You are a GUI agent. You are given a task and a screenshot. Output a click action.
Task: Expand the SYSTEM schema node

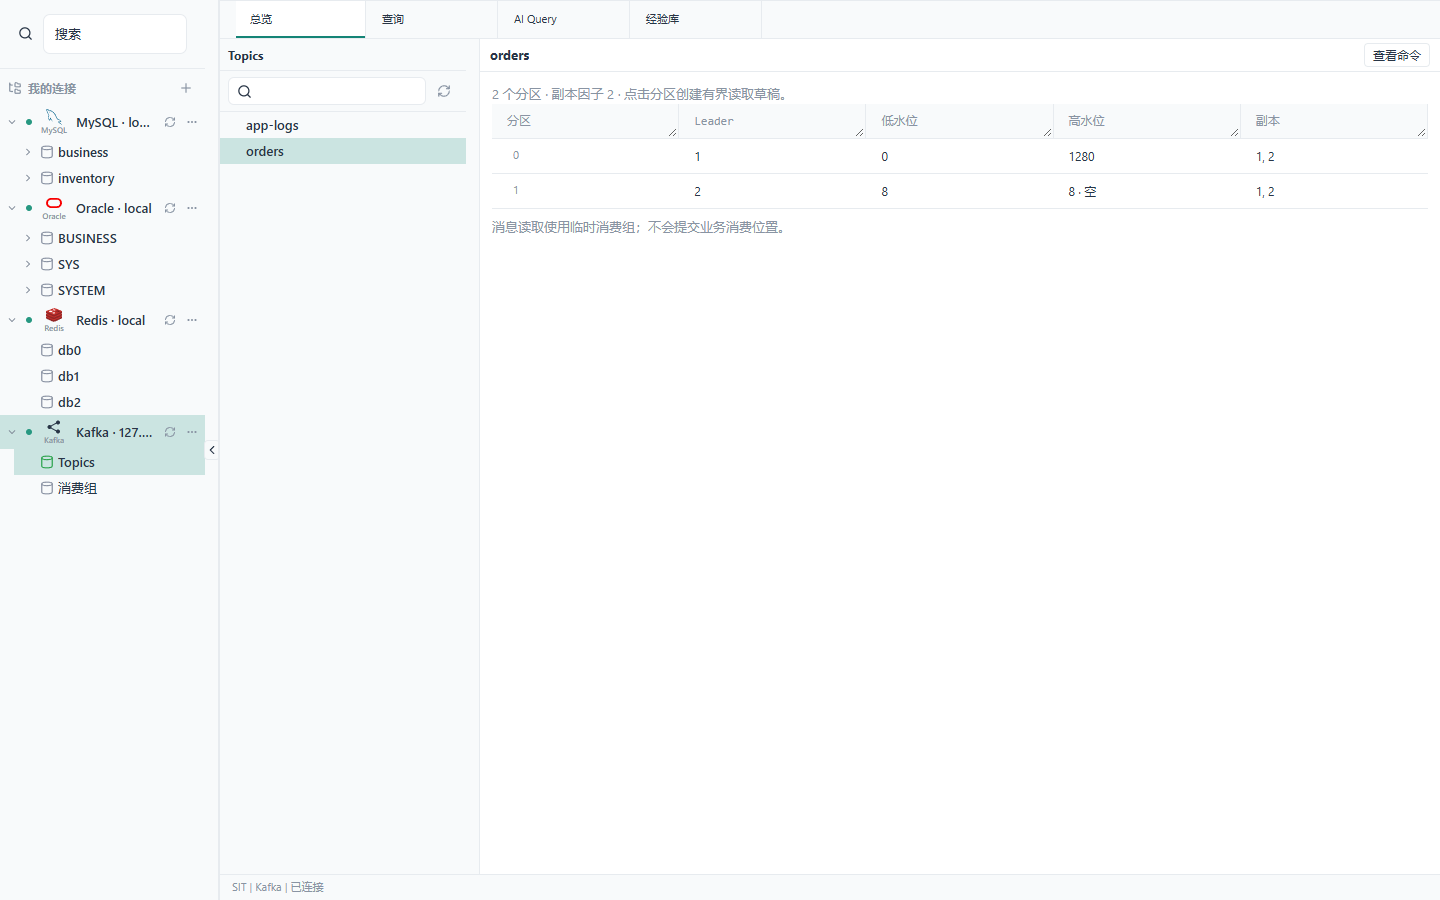click(28, 290)
